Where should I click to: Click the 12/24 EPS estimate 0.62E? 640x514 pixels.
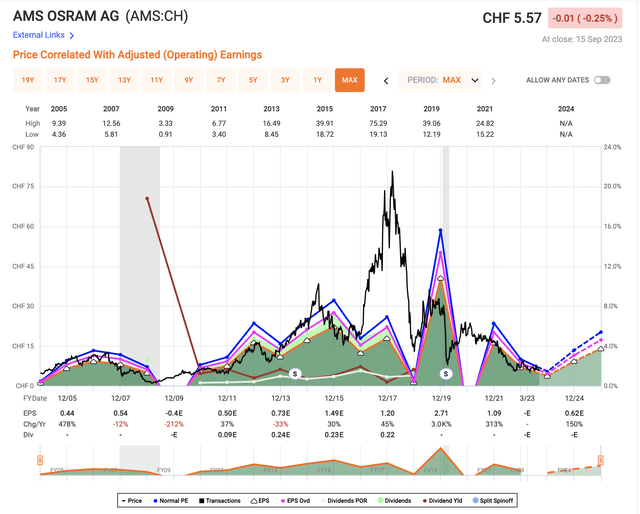click(574, 413)
